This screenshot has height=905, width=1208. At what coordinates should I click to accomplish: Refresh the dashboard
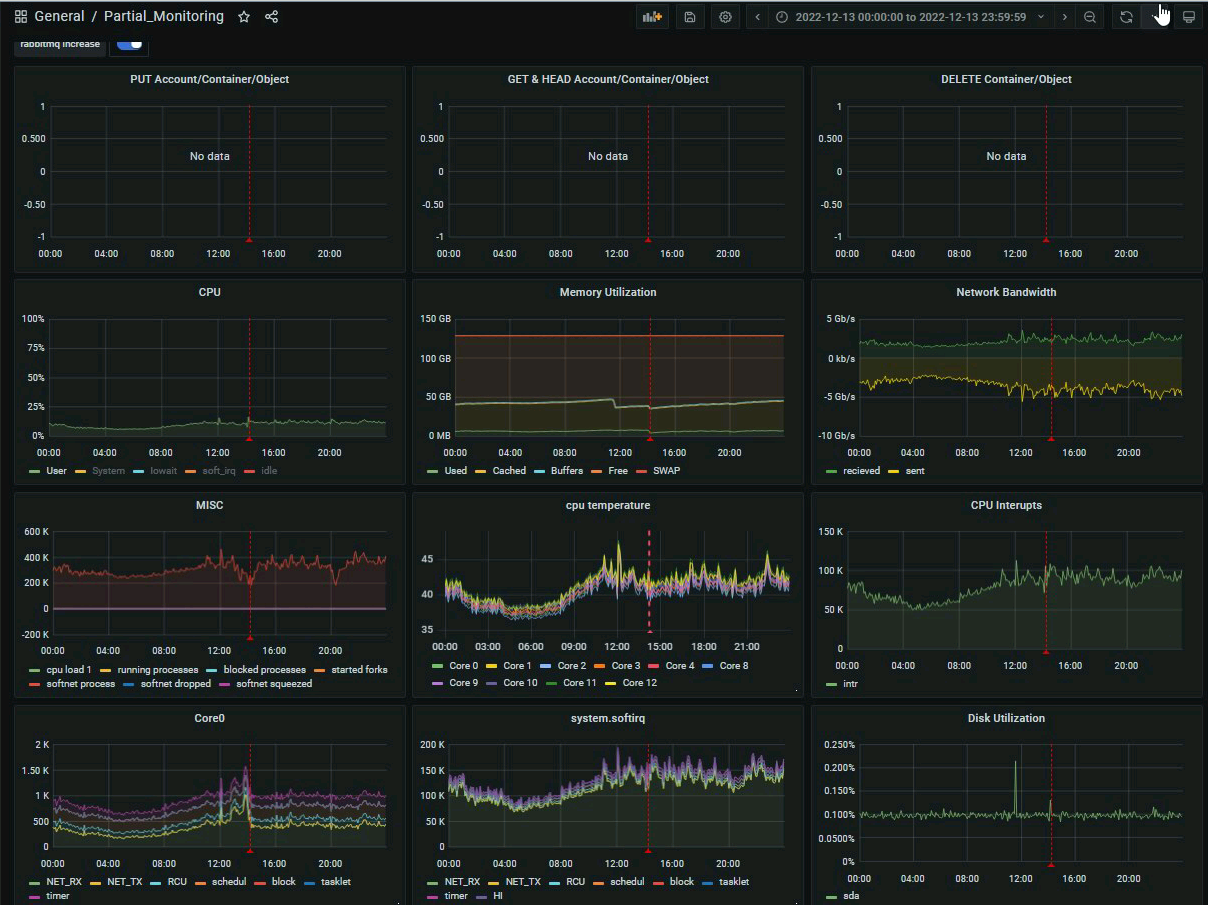1126,17
